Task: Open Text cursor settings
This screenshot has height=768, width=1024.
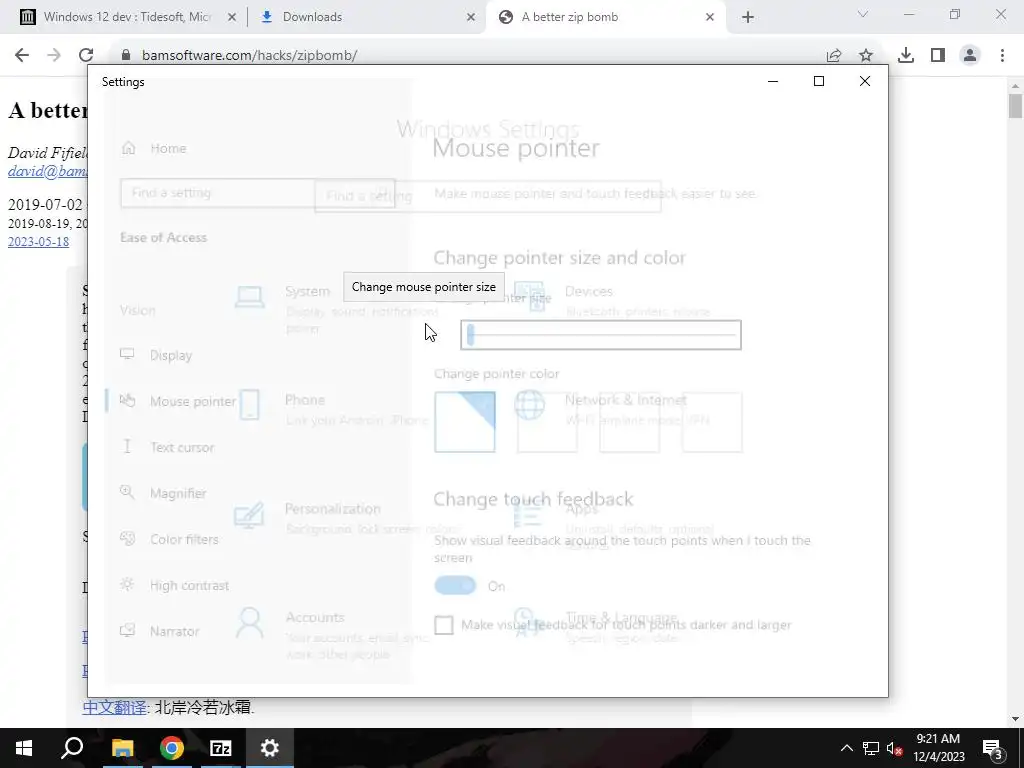Action: [167, 447]
